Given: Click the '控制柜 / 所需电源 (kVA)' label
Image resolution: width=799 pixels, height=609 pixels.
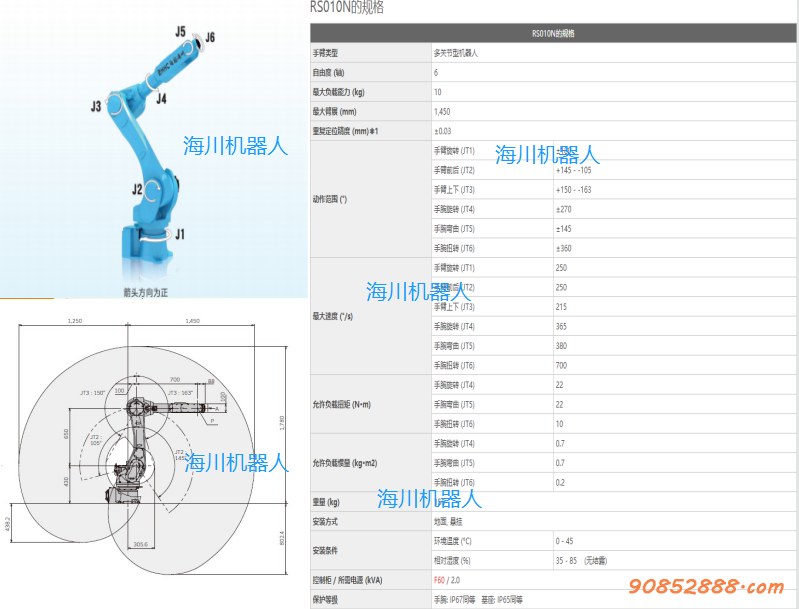Looking at the screenshot, I should click(x=347, y=580).
